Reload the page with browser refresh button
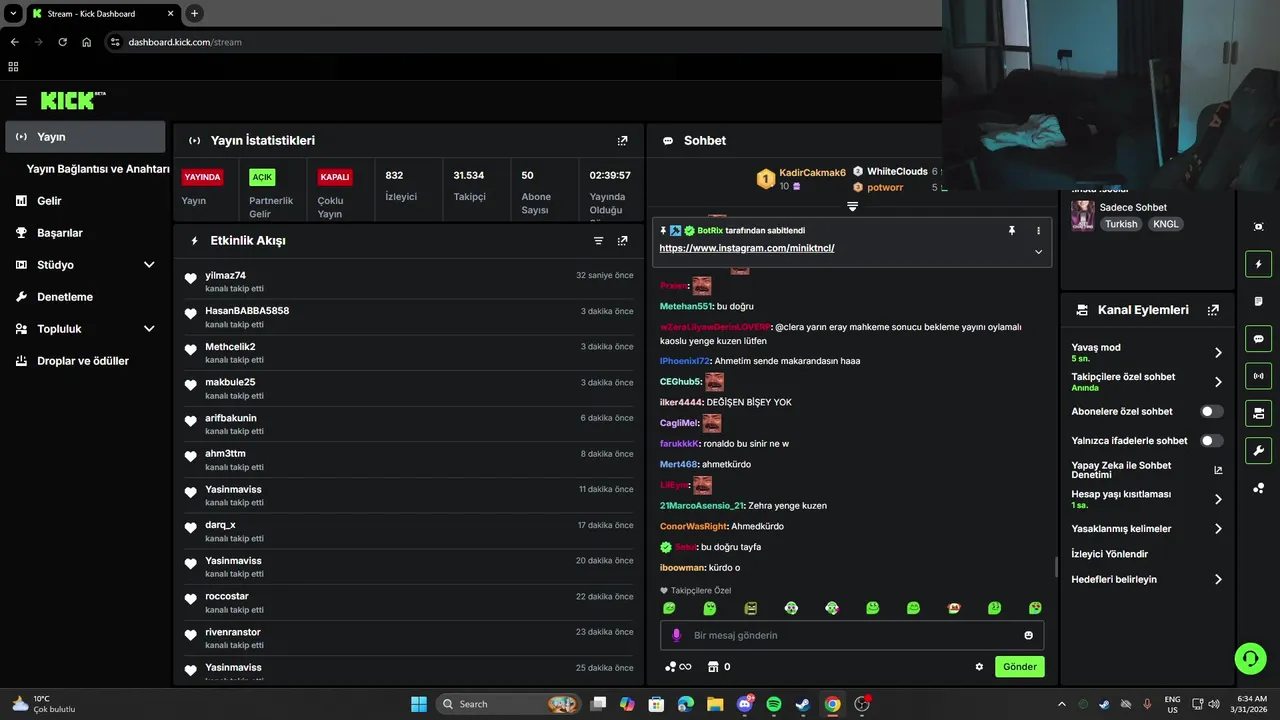 [62, 42]
